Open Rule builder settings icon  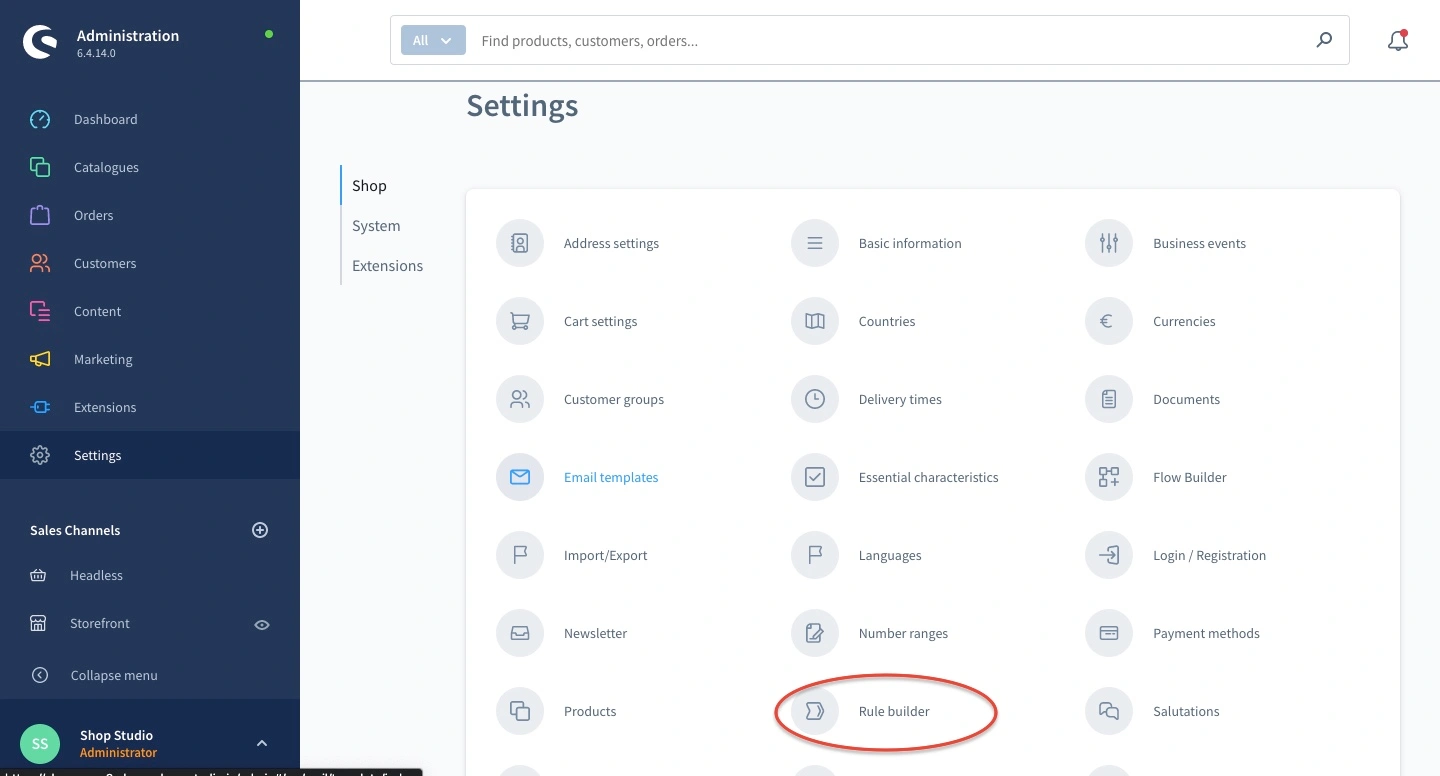pos(815,711)
